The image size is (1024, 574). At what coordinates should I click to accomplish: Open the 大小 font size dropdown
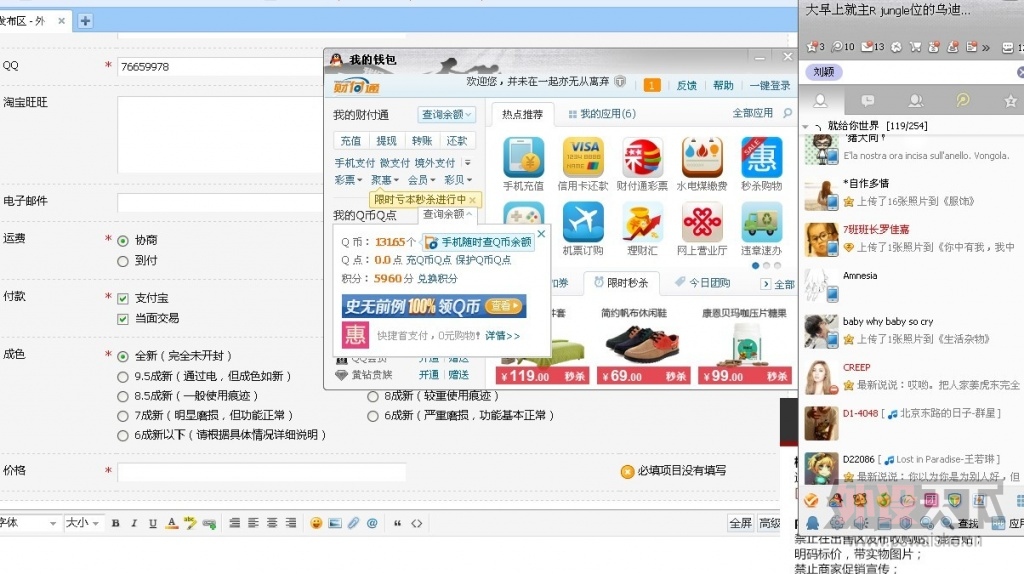click(x=82, y=523)
